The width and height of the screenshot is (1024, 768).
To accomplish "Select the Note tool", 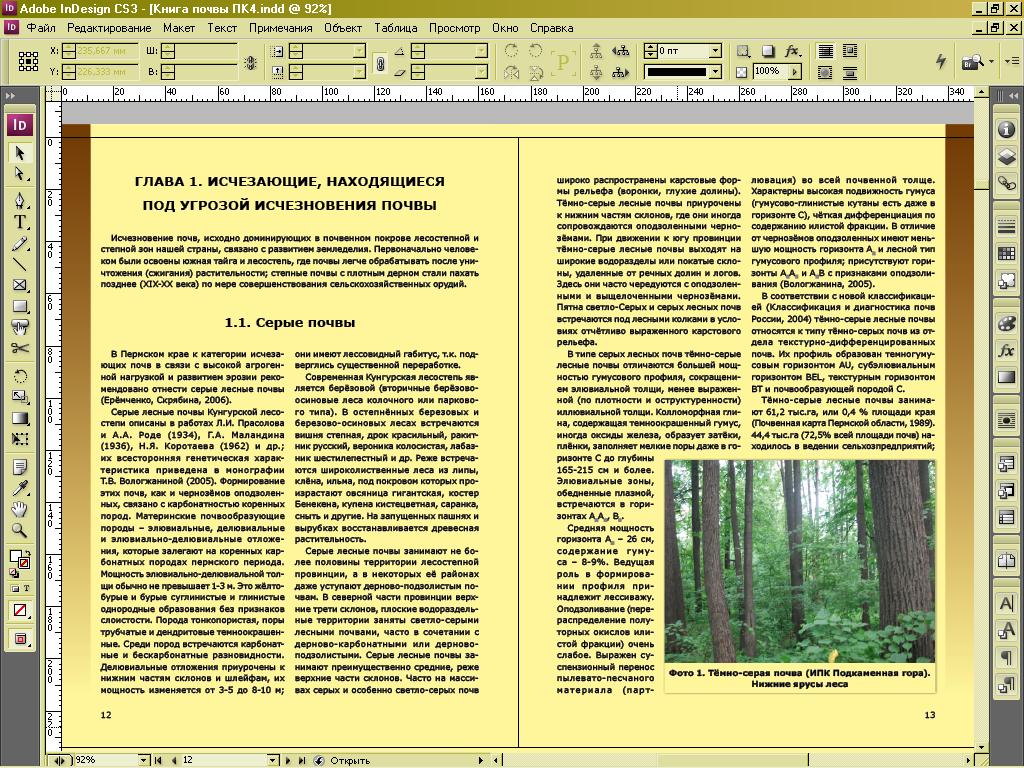I will coord(20,467).
